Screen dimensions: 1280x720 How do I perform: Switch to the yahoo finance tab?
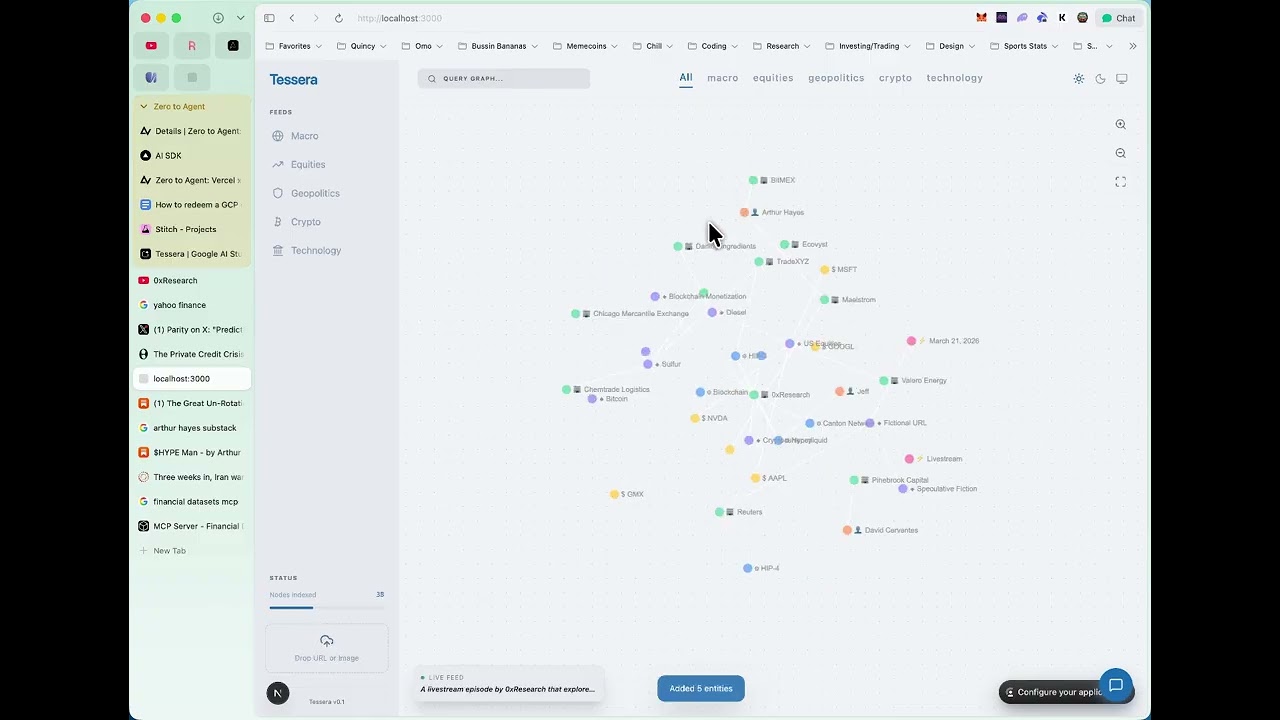point(192,305)
